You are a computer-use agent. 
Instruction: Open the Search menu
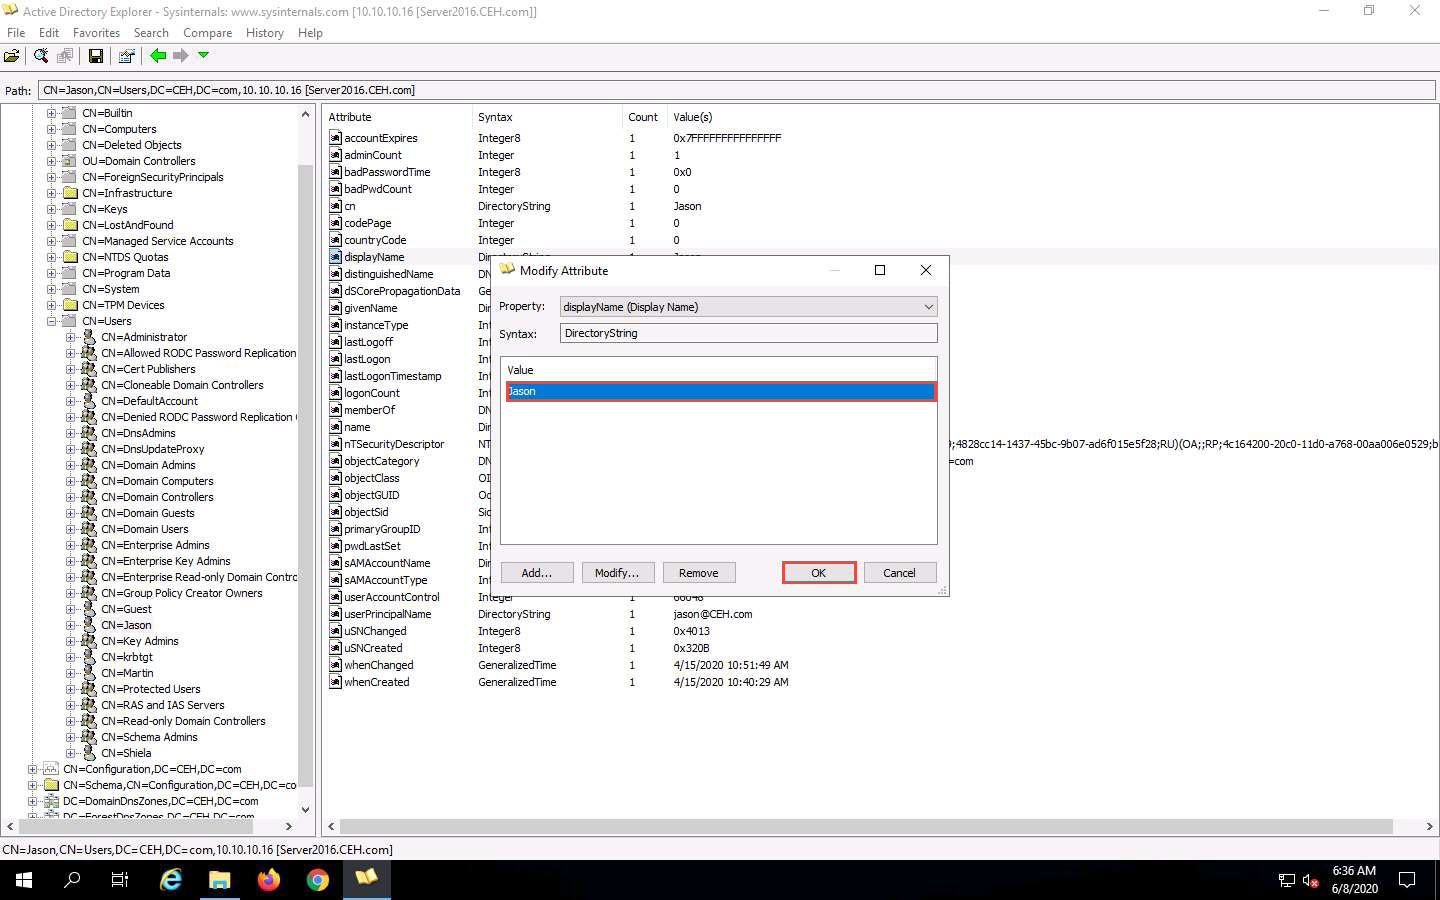tap(151, 33)
